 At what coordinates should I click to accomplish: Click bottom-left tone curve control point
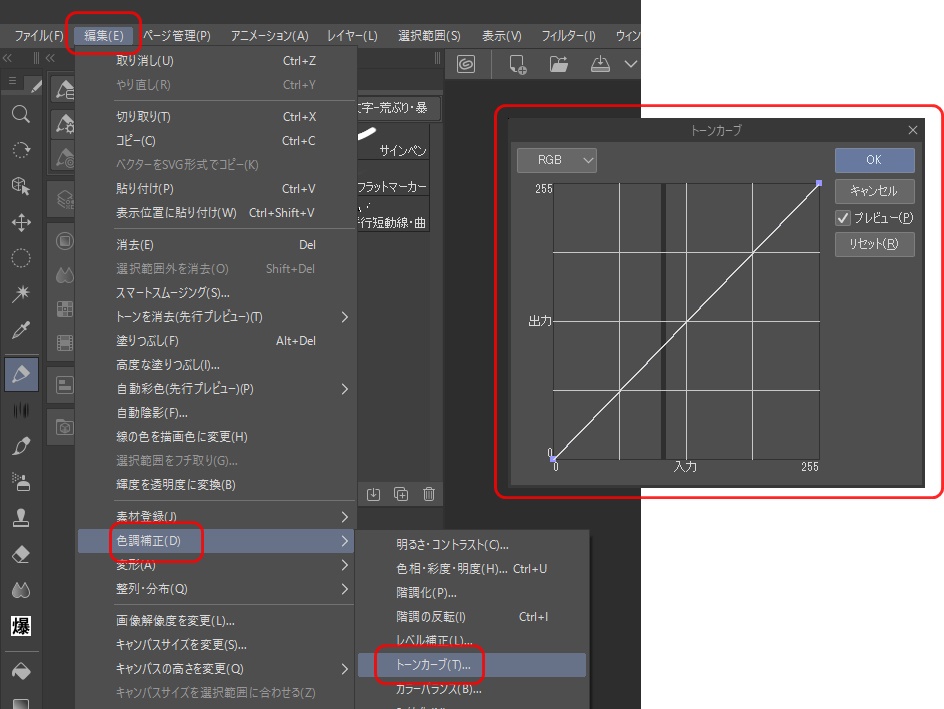[x=553, y=459]
